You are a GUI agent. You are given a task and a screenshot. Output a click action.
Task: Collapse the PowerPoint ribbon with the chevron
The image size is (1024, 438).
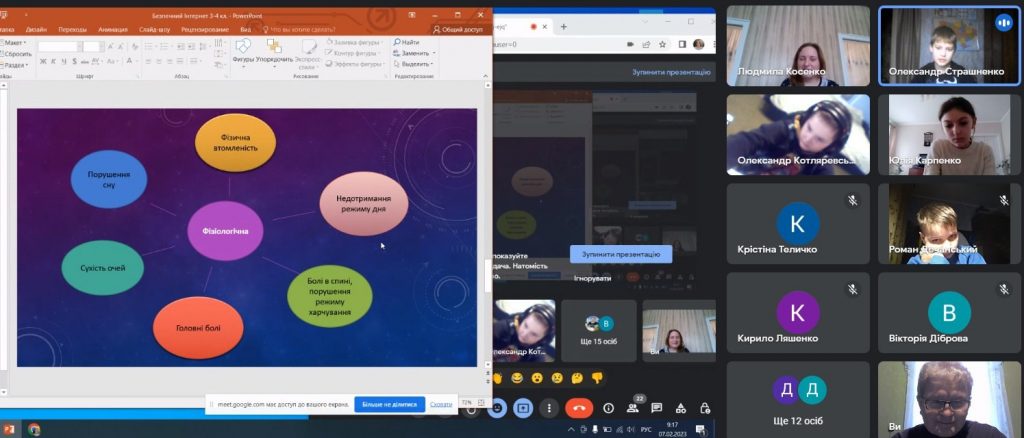tap(486, 76)
